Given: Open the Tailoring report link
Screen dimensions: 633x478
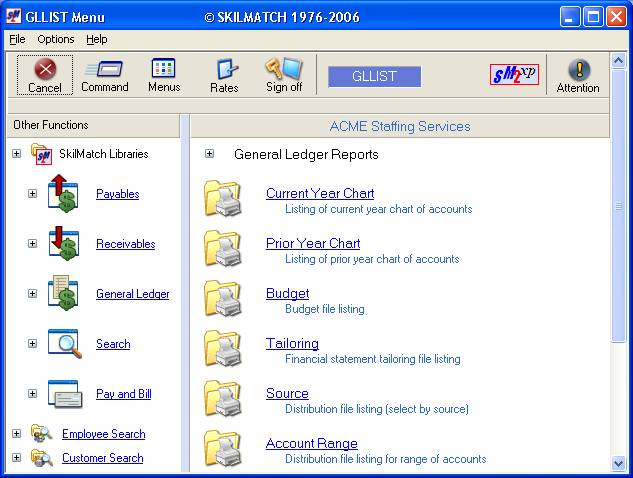Looking at the screenshot, I should coord(292,344).
